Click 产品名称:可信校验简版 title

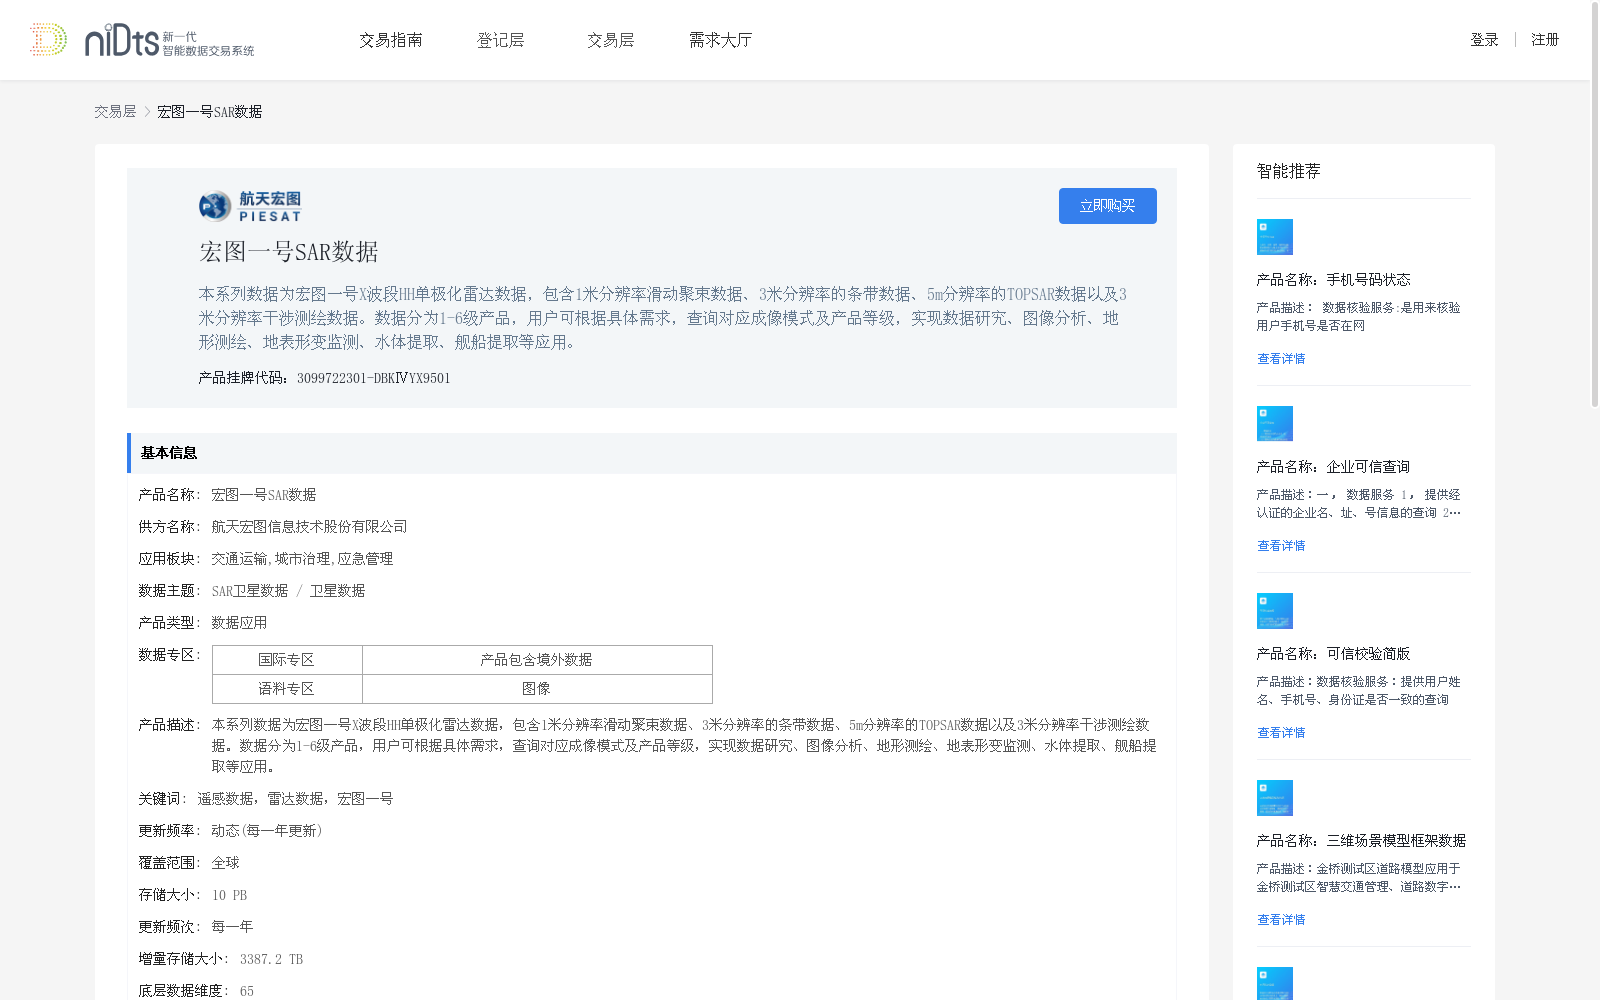(x=1333, y=654)
